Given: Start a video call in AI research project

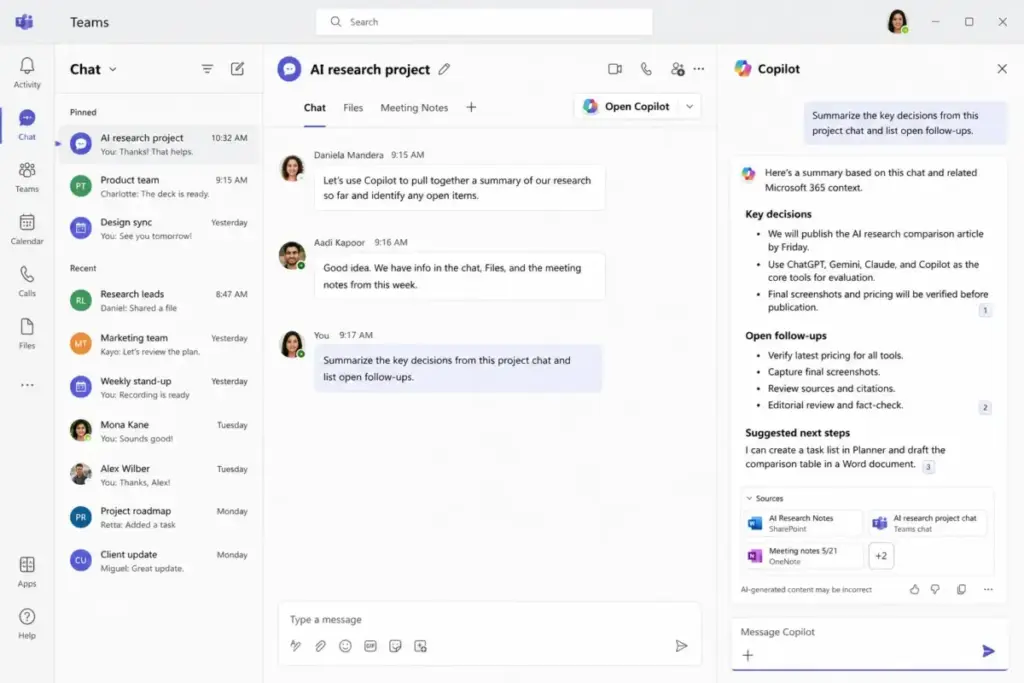Looking at the screenshot, I should pos(615,69).
